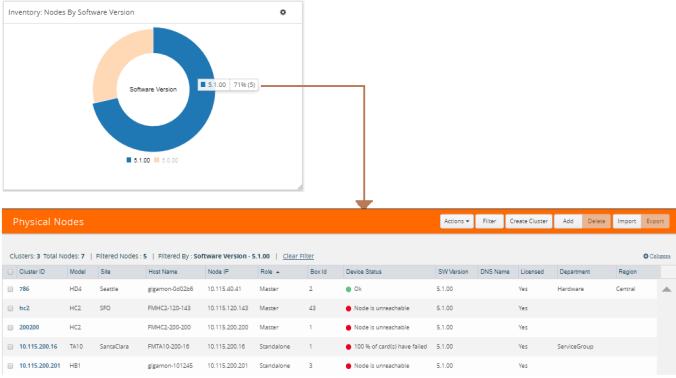Image resolution: width=676 pixels, height=378 pixels.
Task: Open cluster ID 786 link
Action: click(24, 289)
